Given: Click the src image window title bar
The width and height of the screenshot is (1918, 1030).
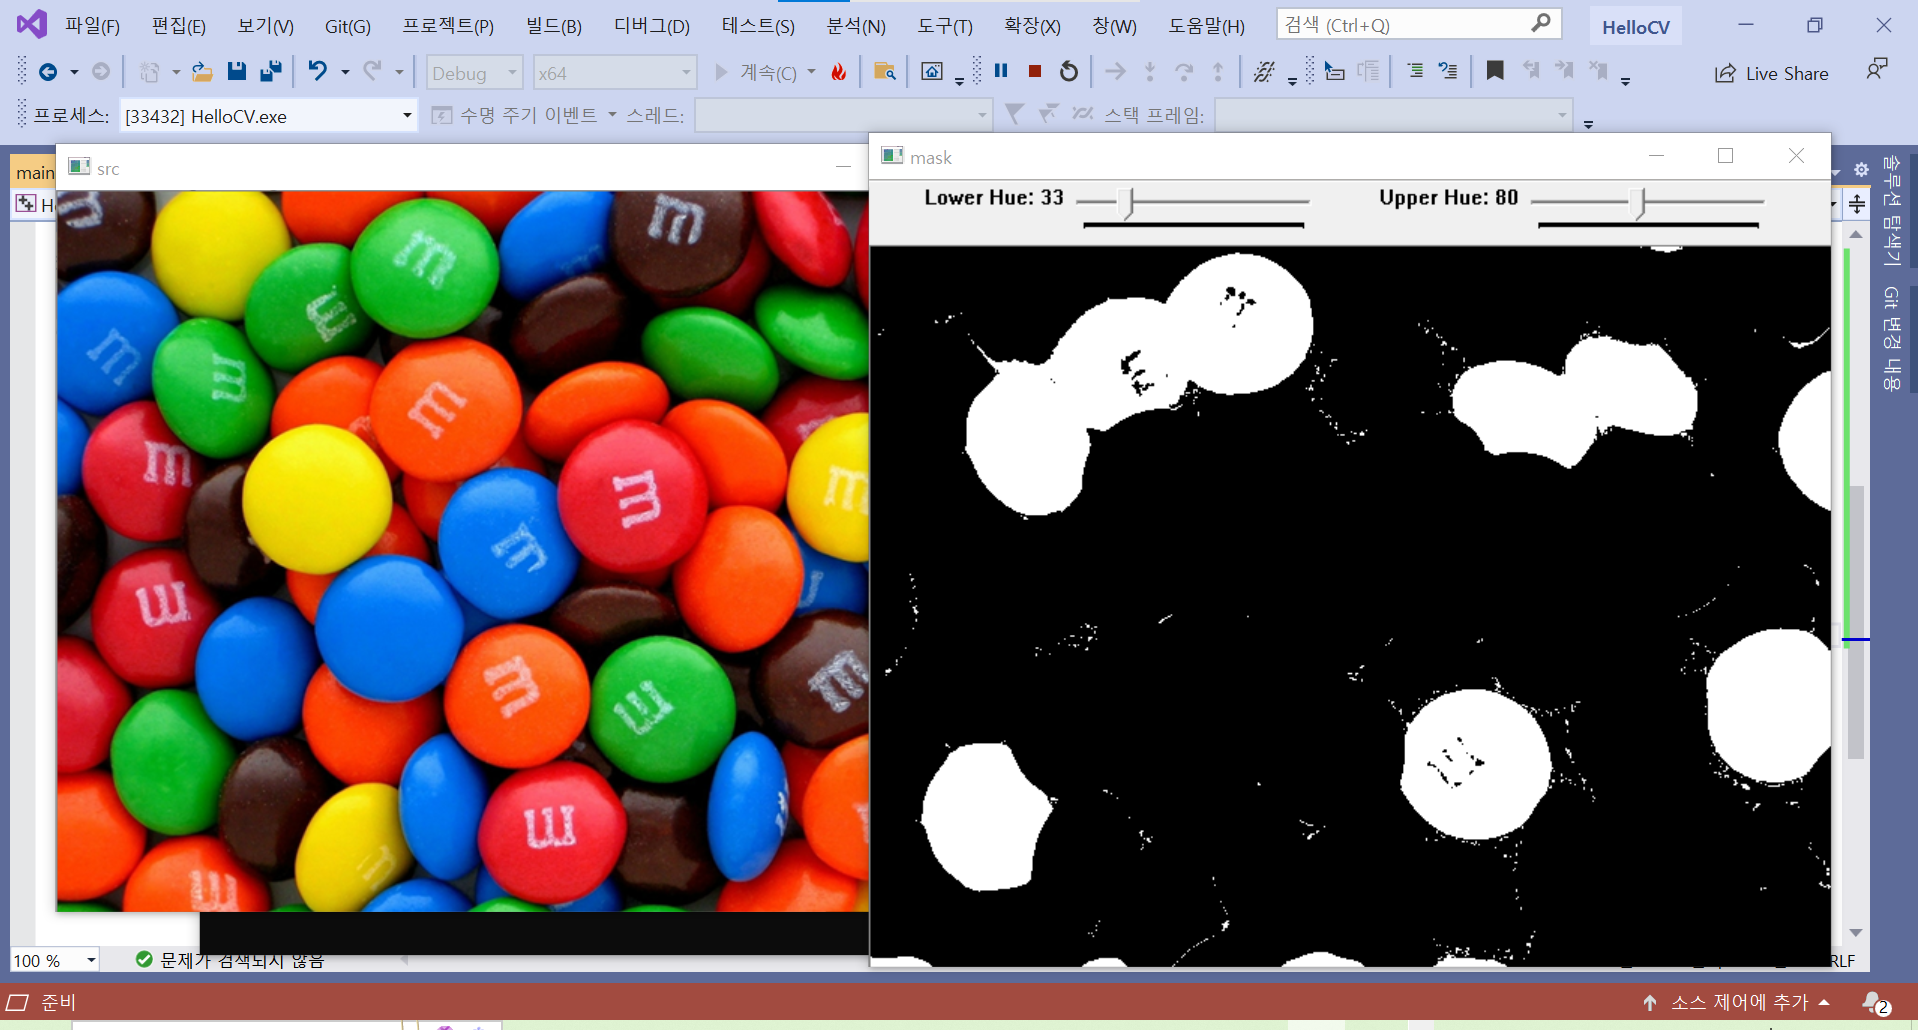Looking at the screenshot, I should [x=463, y=168].
